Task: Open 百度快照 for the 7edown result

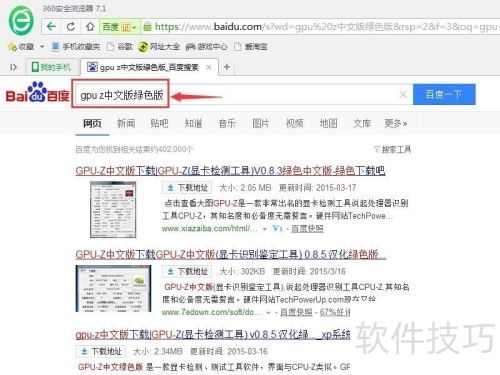Action: pos(296,312)
